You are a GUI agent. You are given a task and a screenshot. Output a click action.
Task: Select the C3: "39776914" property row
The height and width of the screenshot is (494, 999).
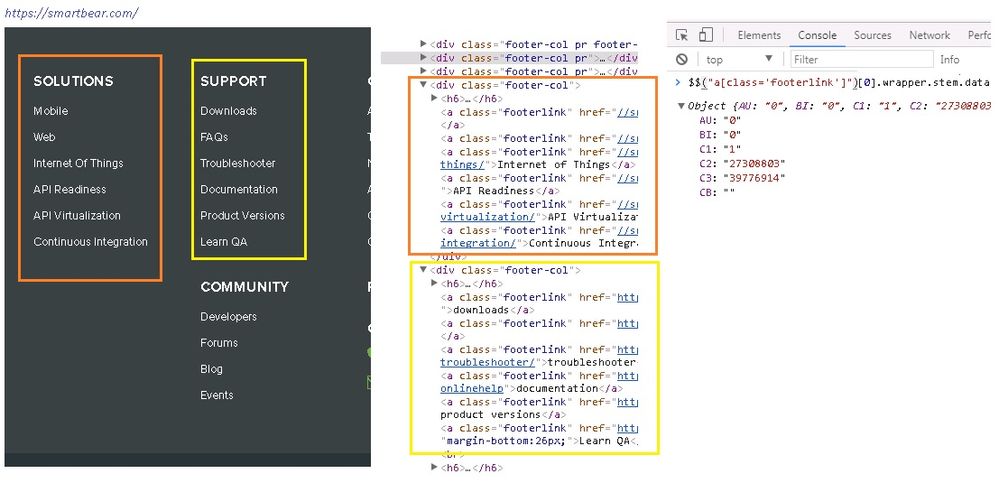click(x=742, y=178)
